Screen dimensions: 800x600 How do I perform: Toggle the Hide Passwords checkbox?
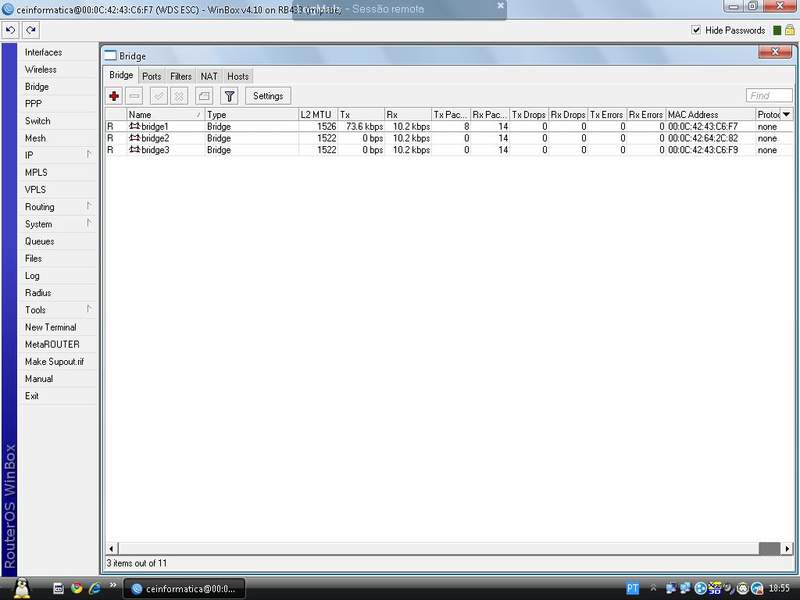click(x=696, y=30)
